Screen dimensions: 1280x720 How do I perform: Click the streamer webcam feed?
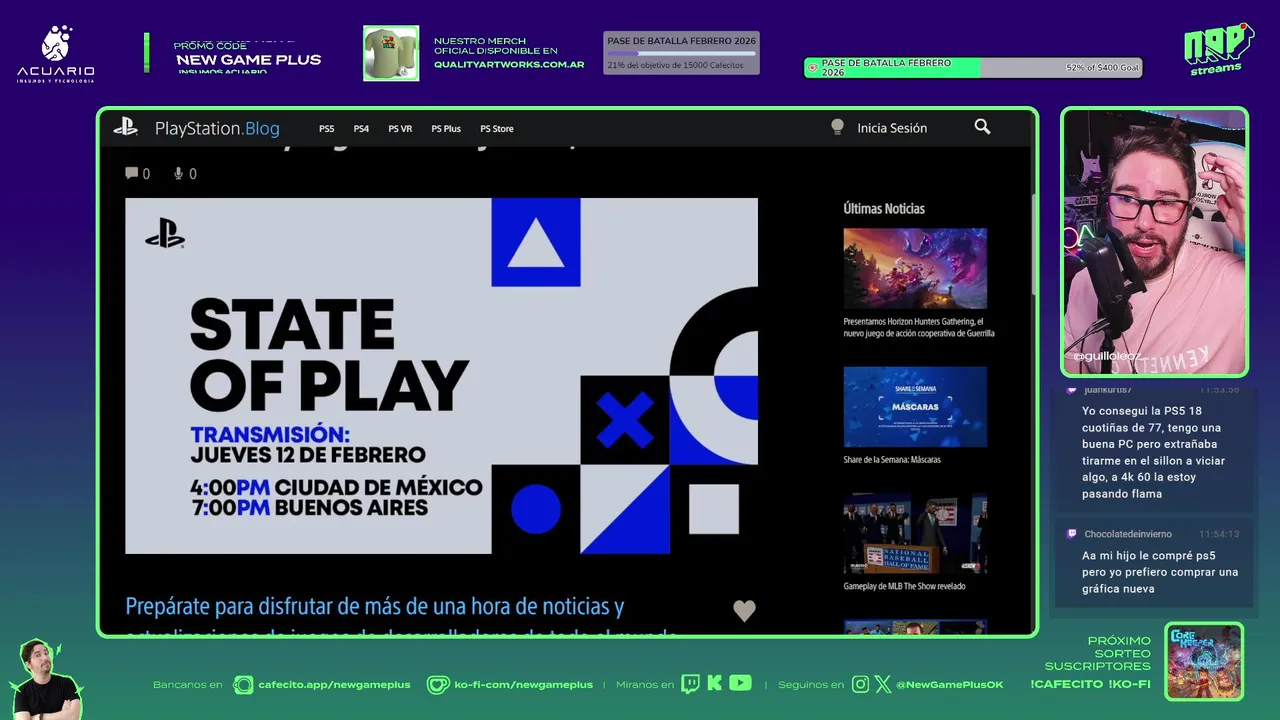pos(1155,241)
